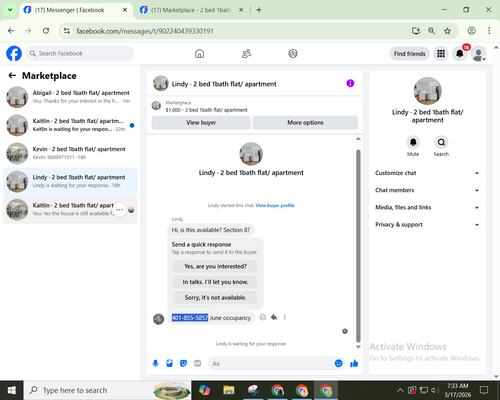Viewport: 500px width, 400px height.
Task: Expand Privacy & support section
Action: (427, 225)
